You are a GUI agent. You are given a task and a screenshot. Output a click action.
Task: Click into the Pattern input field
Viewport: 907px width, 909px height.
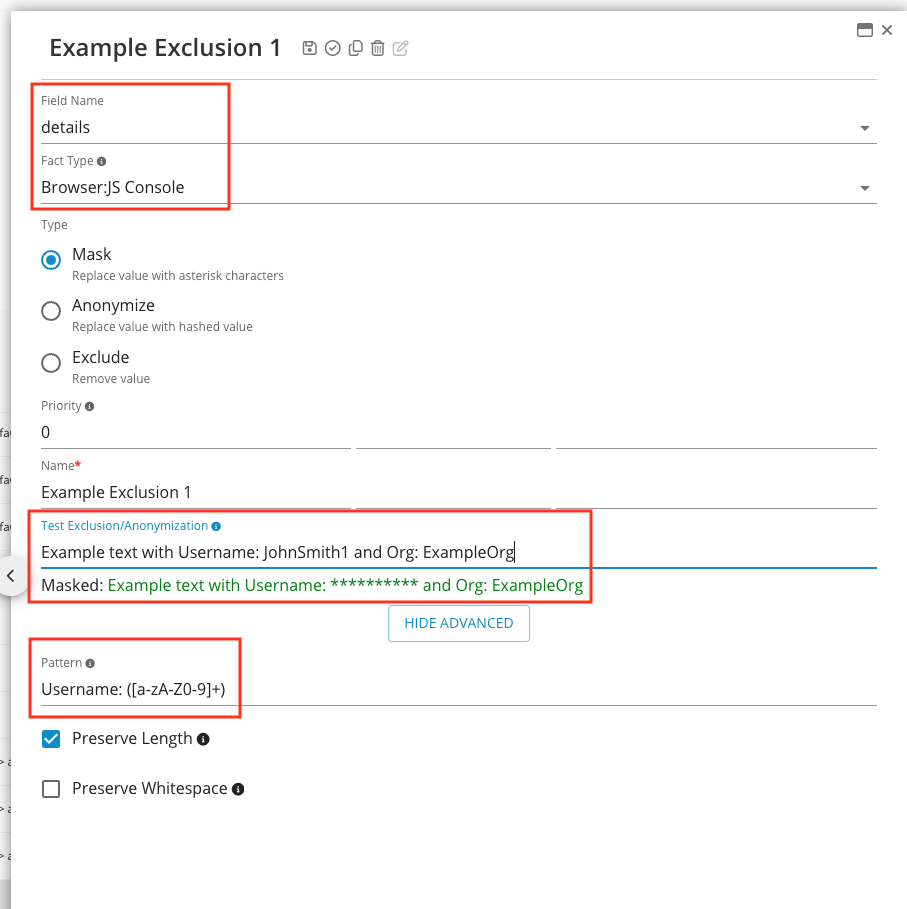(450, 689)
